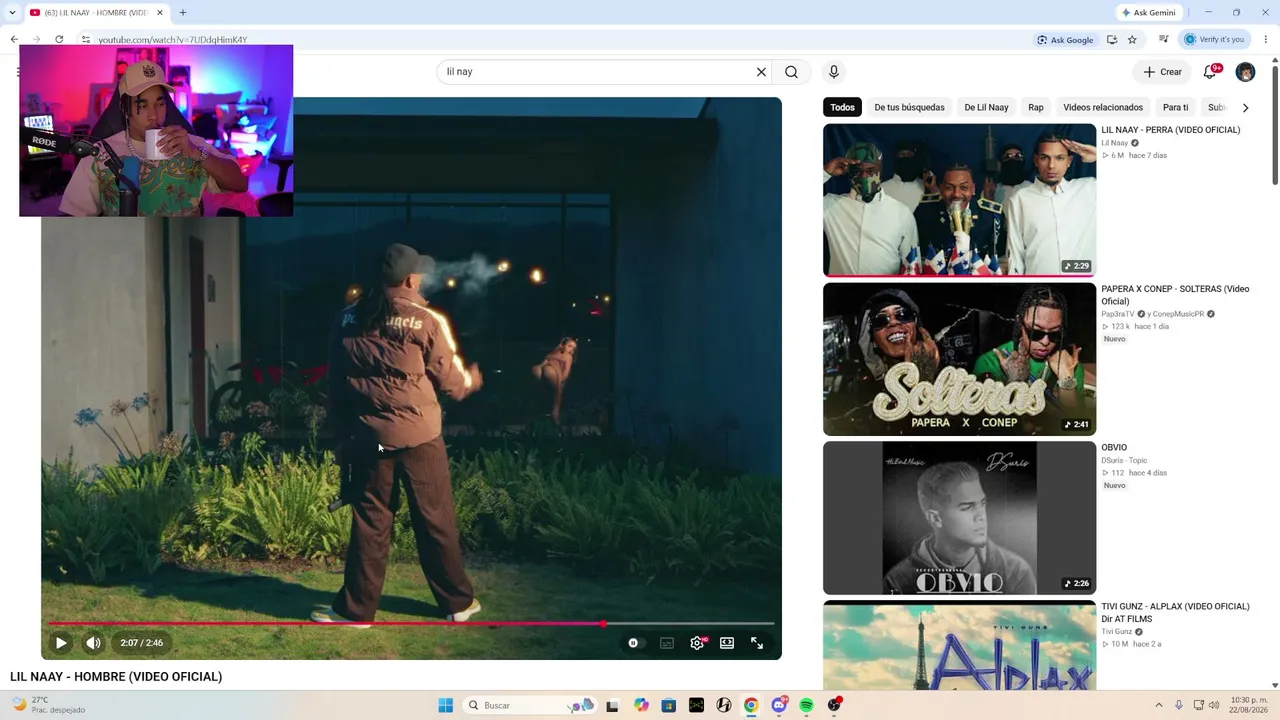Select the Rap filter chip
This screenshot has height=720, width=1280.
pyautogui.click(x=1036, y=107)
